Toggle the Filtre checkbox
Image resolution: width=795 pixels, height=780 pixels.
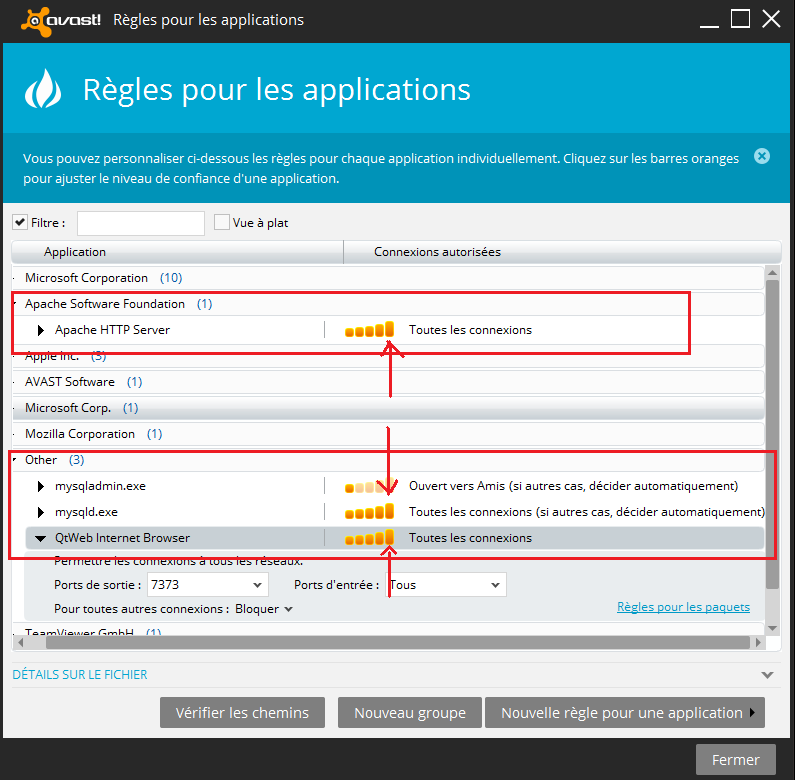click(20, 222)
